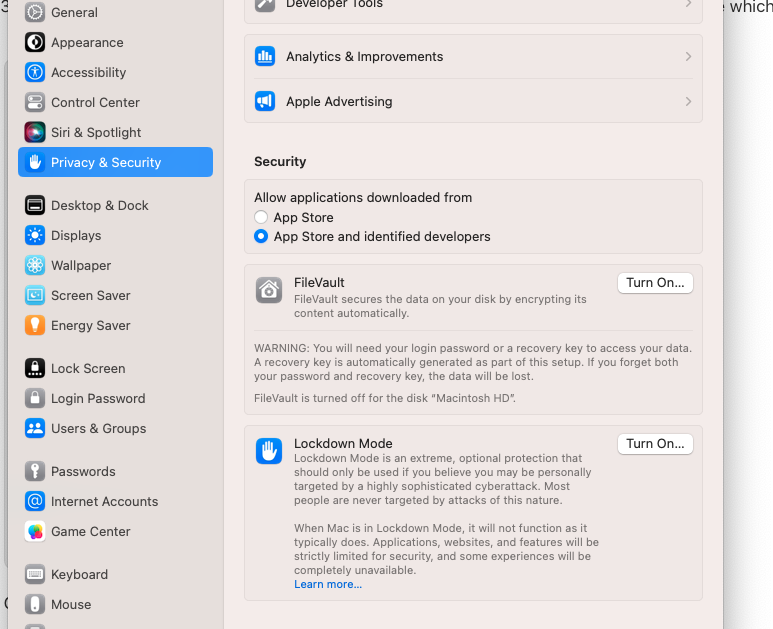
Task: Select the App Store radio button
Action: (261, 217)
